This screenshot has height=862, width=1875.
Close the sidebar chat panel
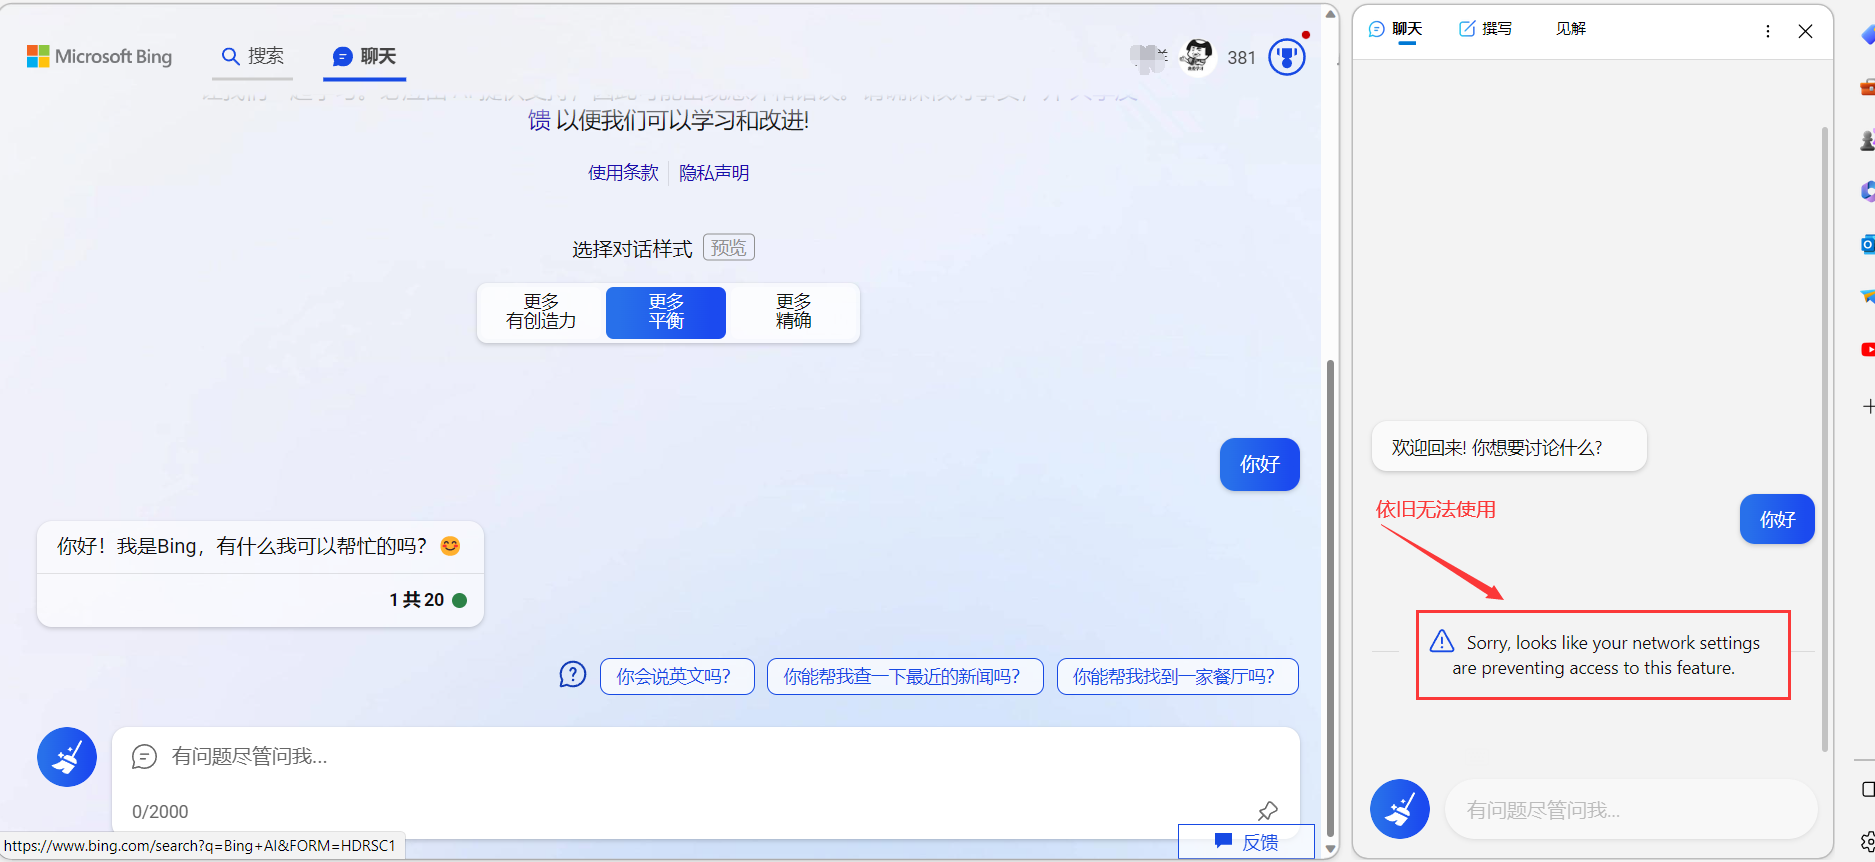coord(1805,31)
